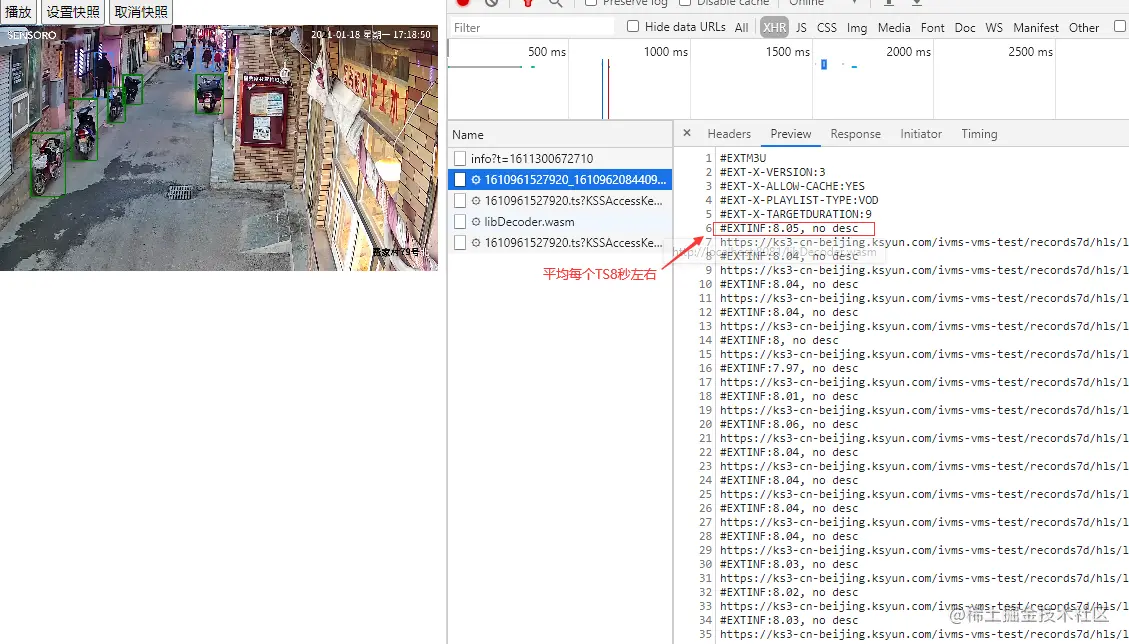Click the #EXT-X-ALLOW-CACHE:YES line
1129x644 pixels.
click(x=792, y=186)
